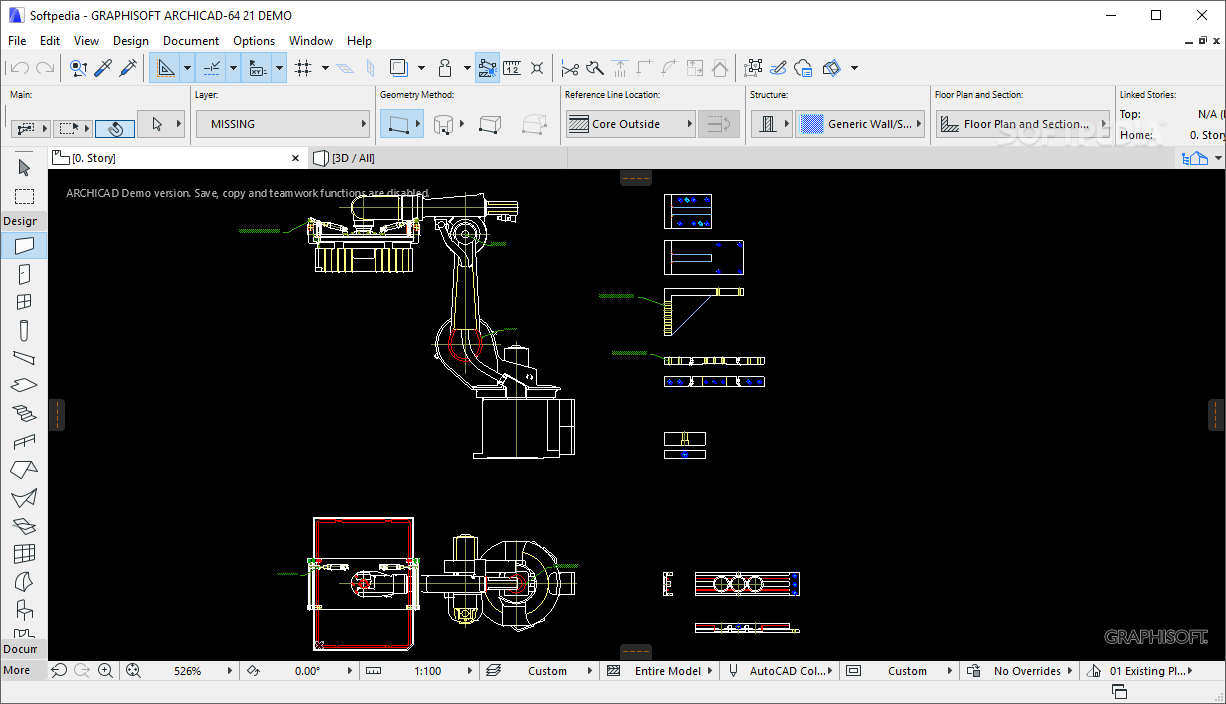1226x704 pixels.
Task: Select the Wall tool in the toolbox
Action: point(25,245)
